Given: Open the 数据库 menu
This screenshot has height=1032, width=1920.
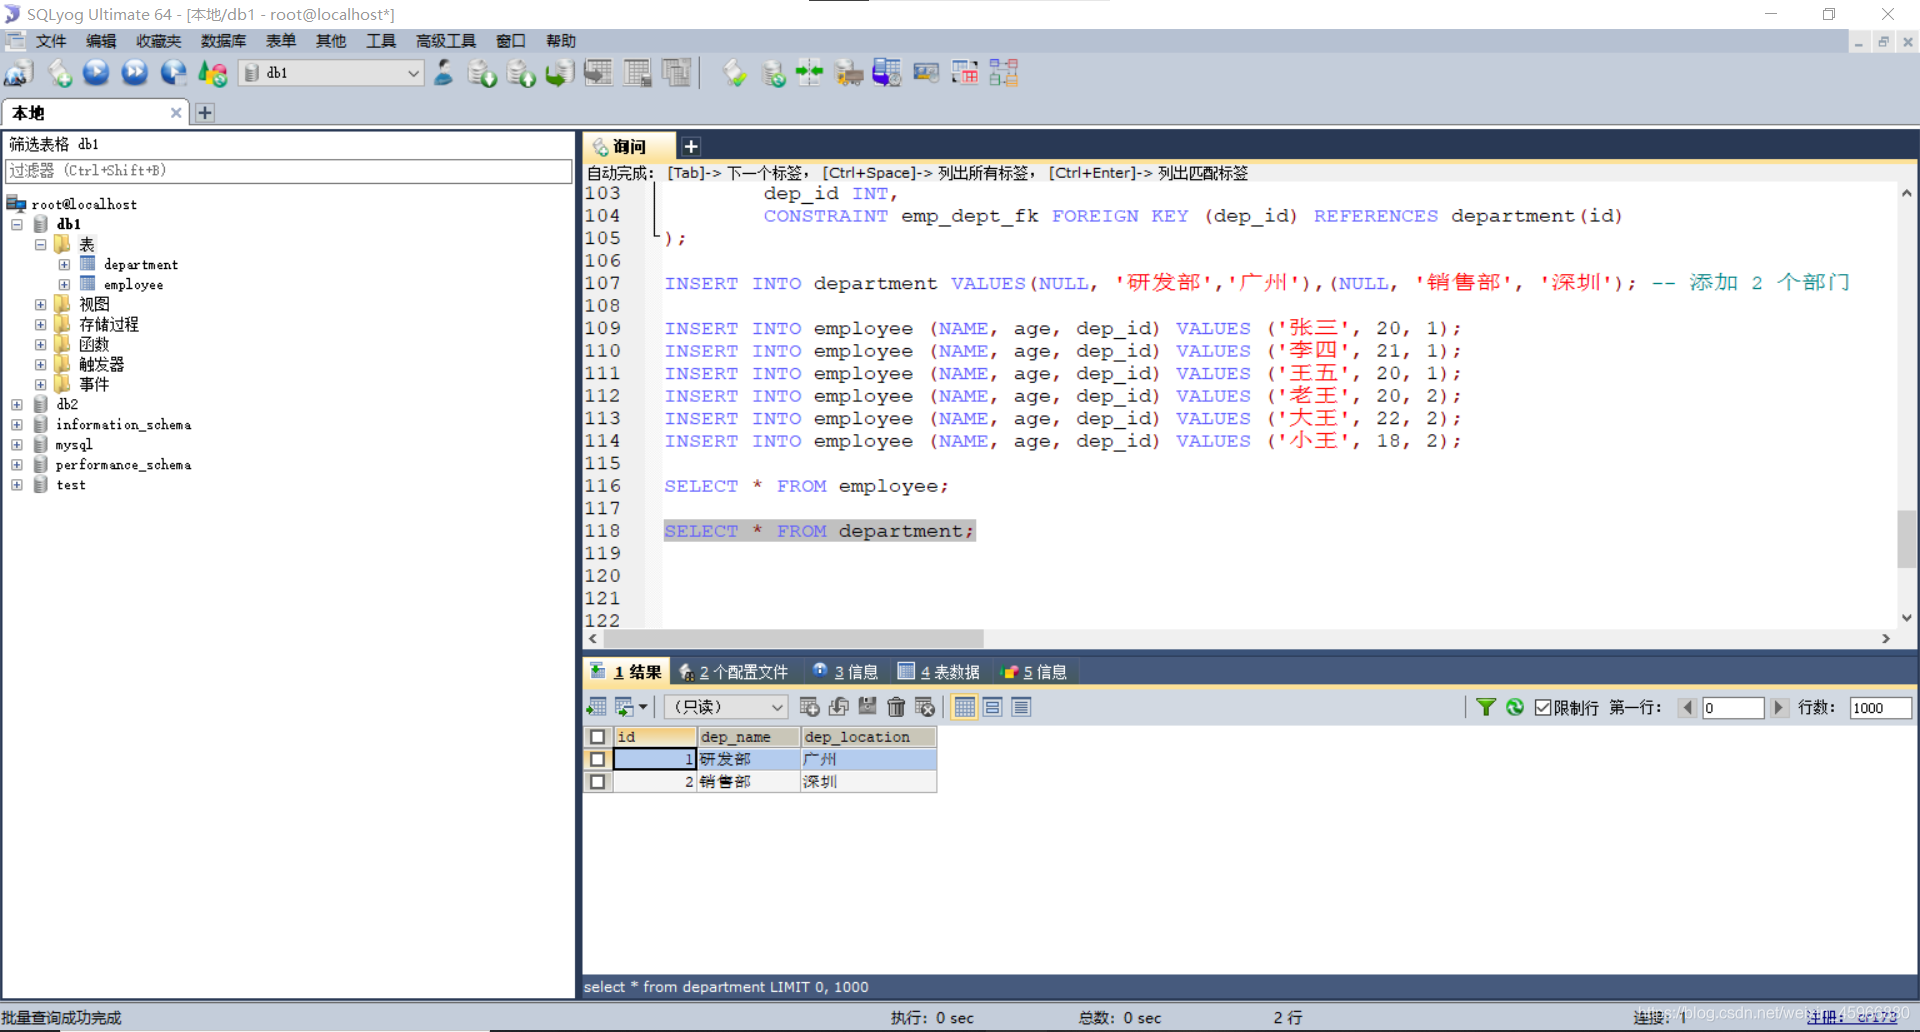Looking at the screenshot, I should click(223, 41).
